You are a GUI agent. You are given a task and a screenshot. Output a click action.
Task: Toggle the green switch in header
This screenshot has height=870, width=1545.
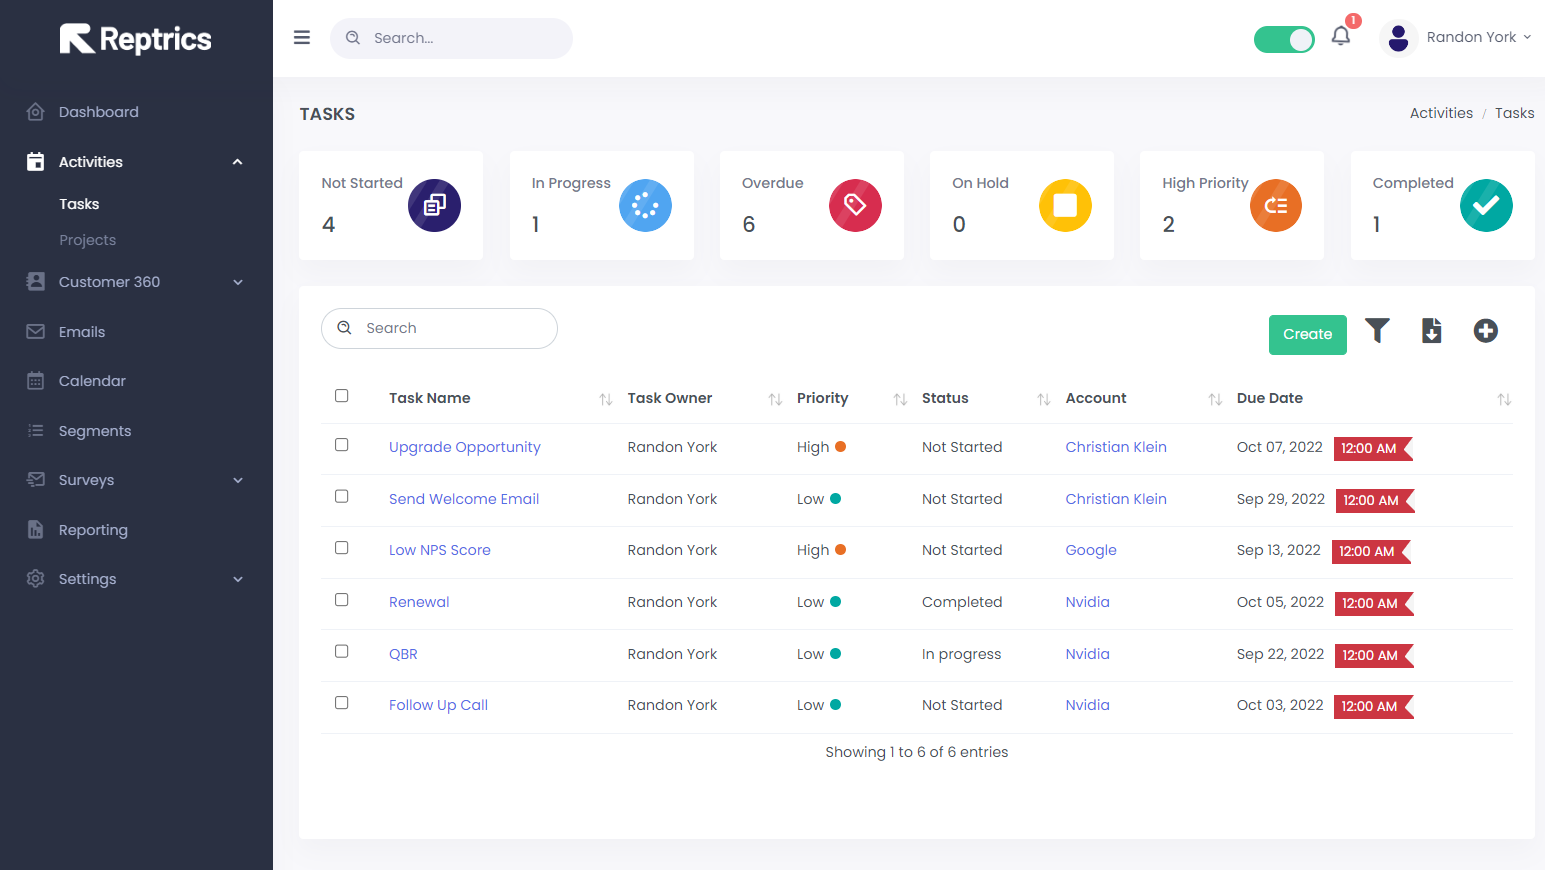click(1284, 40)
